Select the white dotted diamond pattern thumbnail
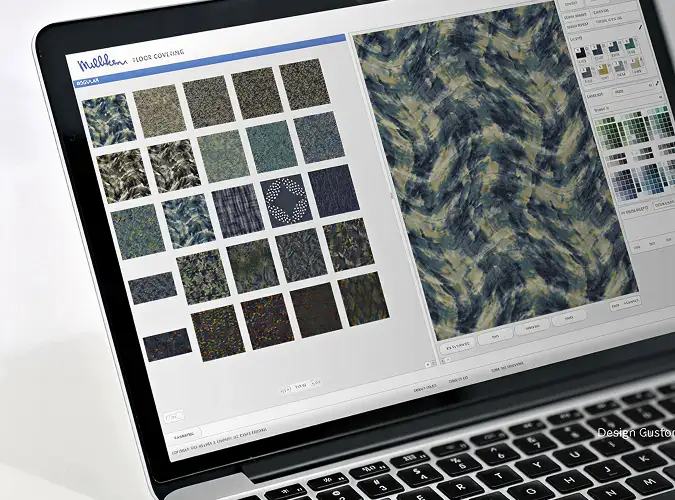Viewport: 675px width, 500px height. (x=285, y=198)
